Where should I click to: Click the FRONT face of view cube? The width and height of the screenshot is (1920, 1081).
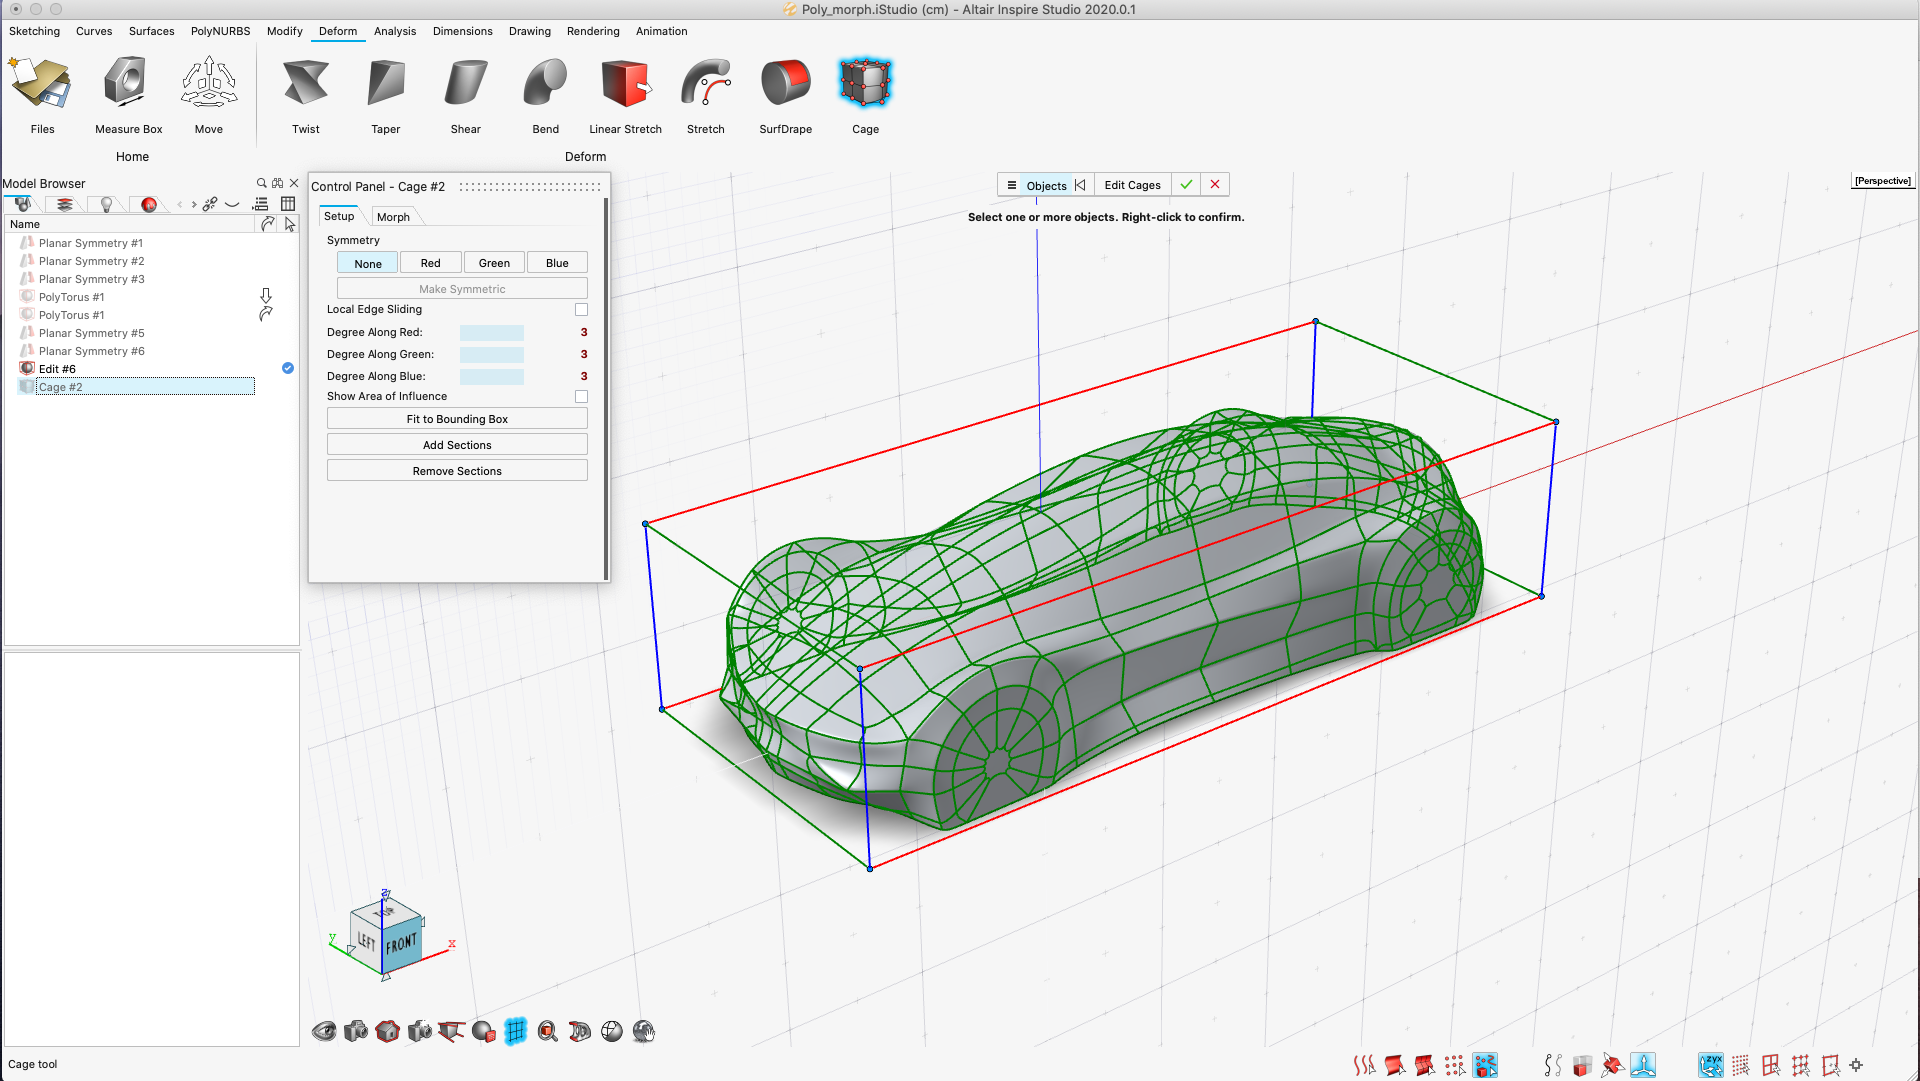402,943
